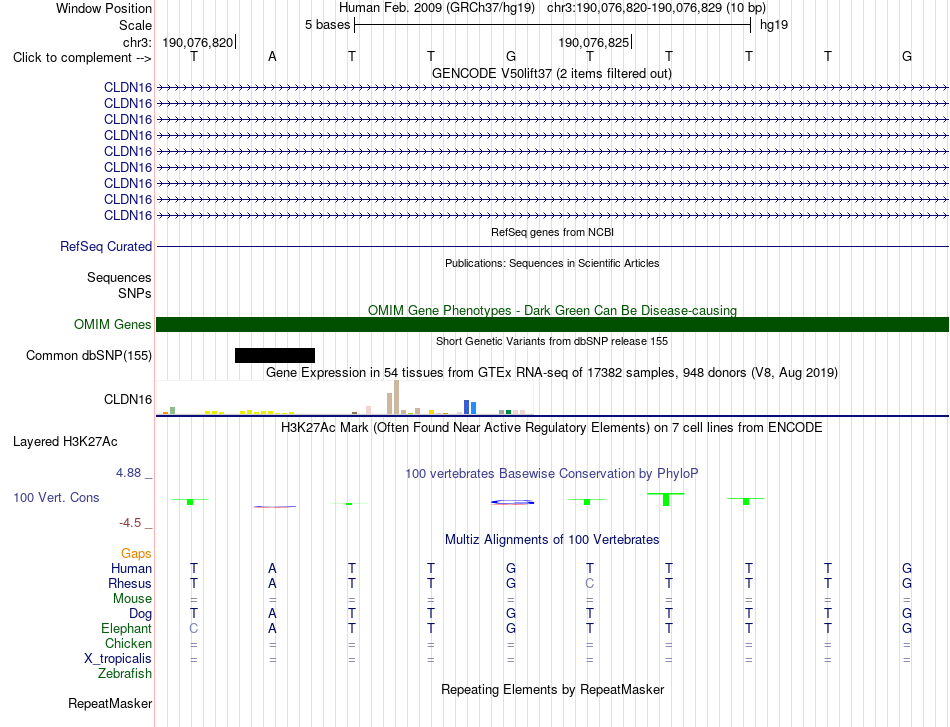The width and height of the screenshot is (950, 727).
Task: Click the Scale track label
Action: 135,25
